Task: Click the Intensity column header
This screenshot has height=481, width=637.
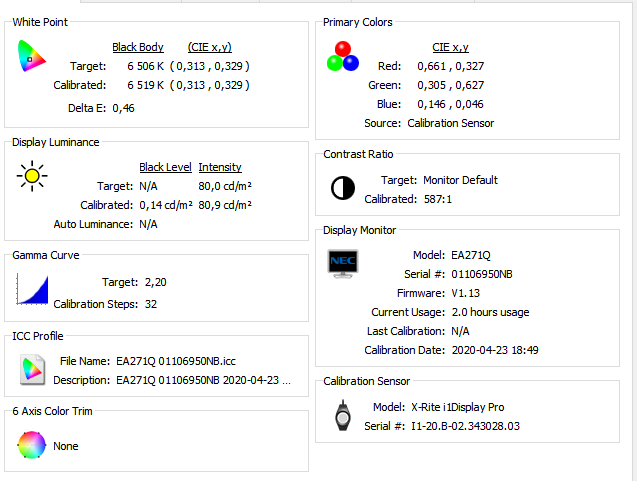Action: 220,167
